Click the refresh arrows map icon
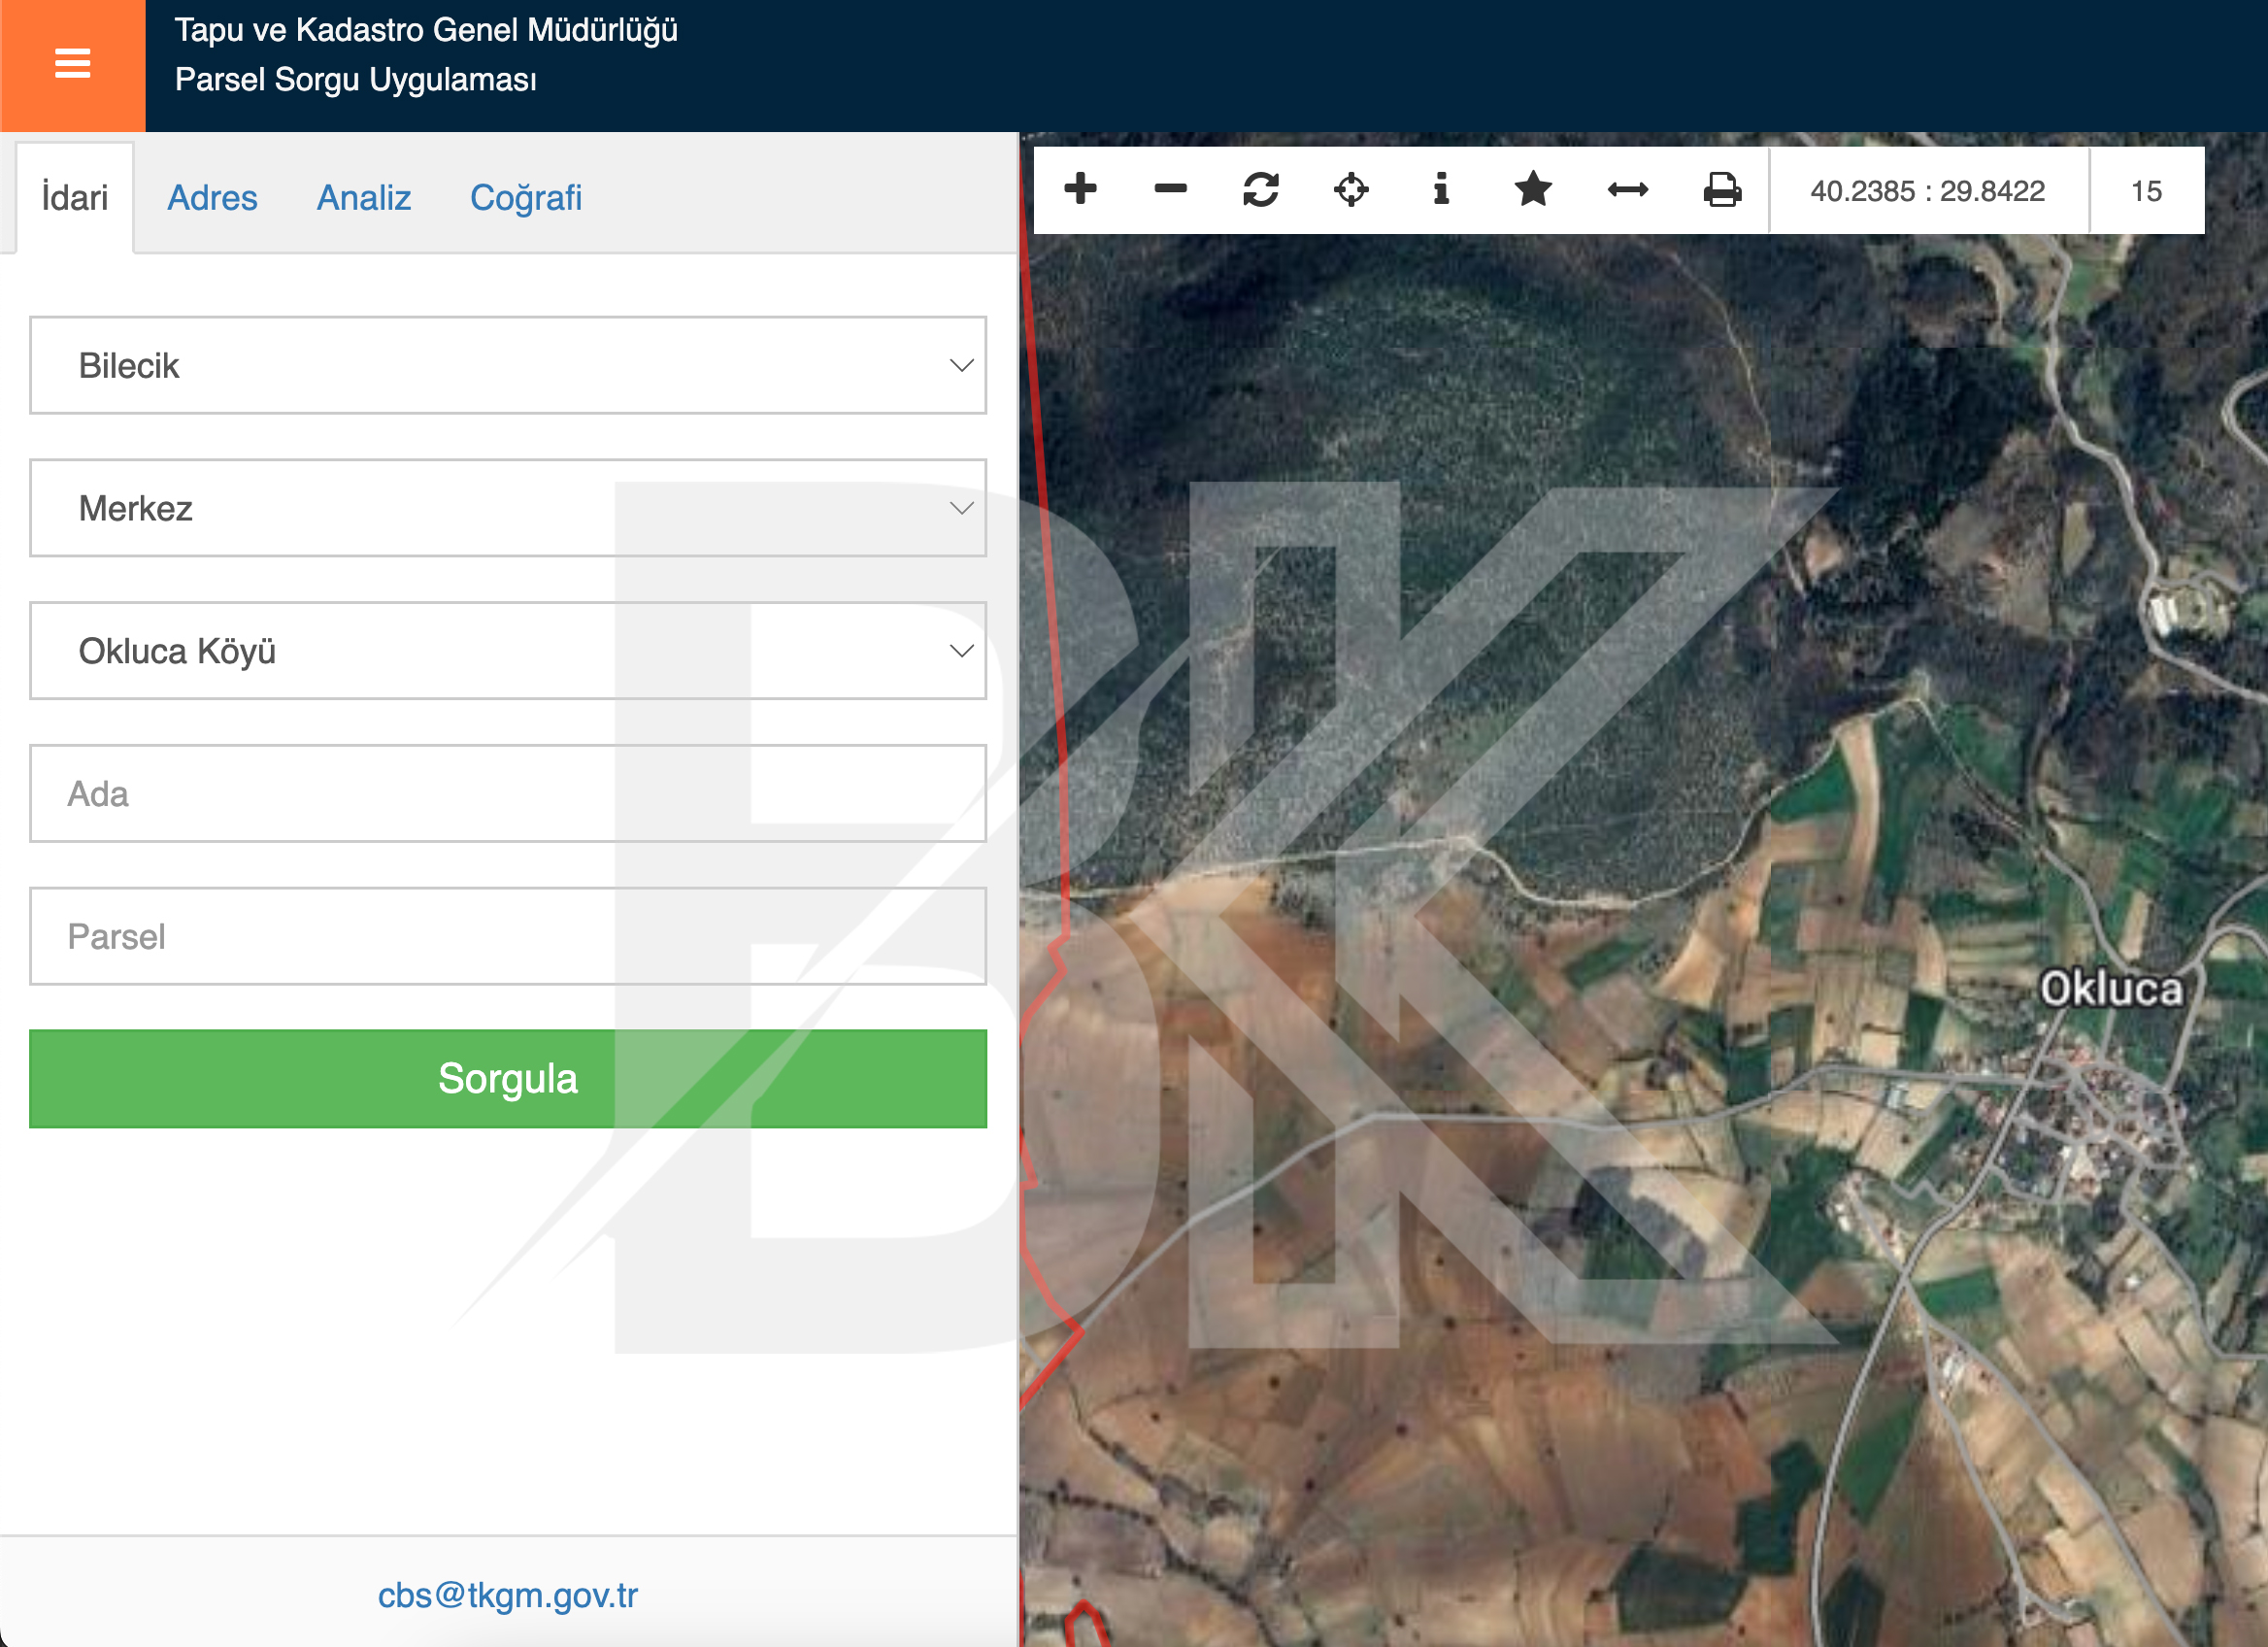The height and width of the screenshot is (1647, 2268). (1260, 189)
